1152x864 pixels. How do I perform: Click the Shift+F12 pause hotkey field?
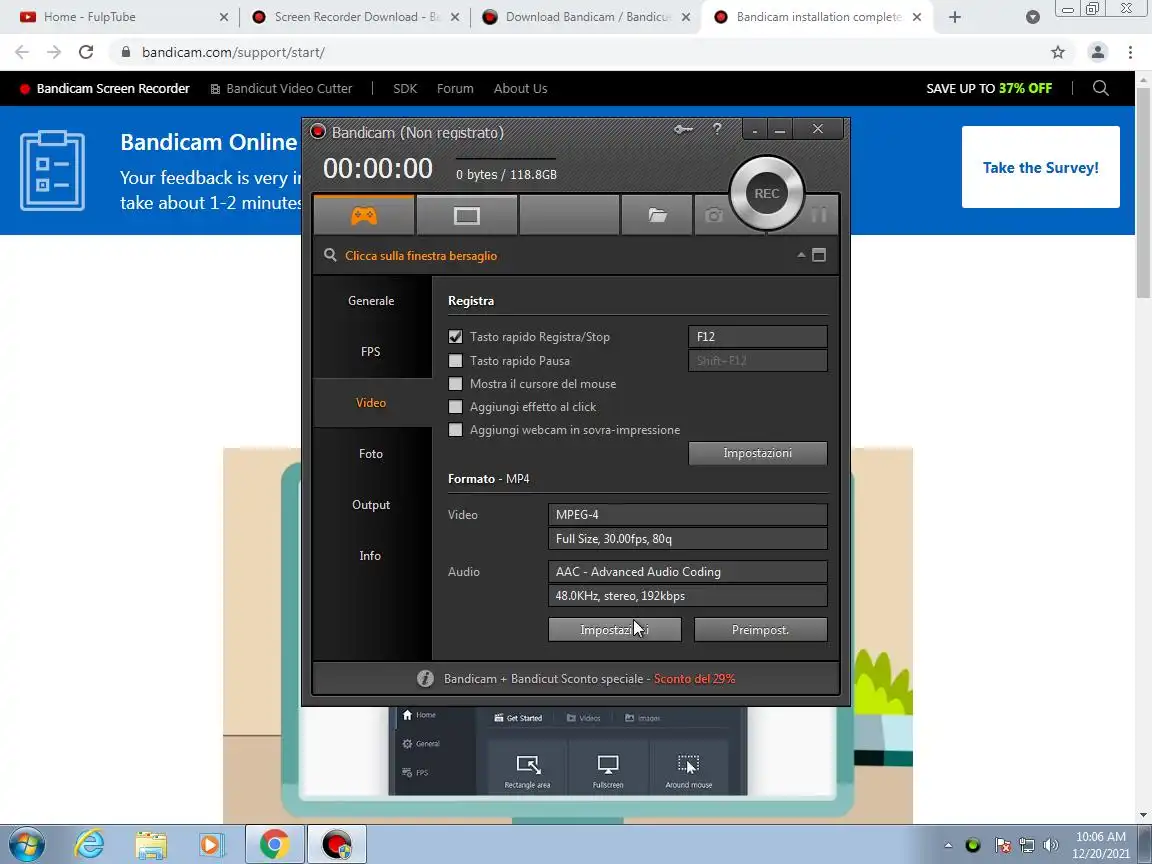757,361
